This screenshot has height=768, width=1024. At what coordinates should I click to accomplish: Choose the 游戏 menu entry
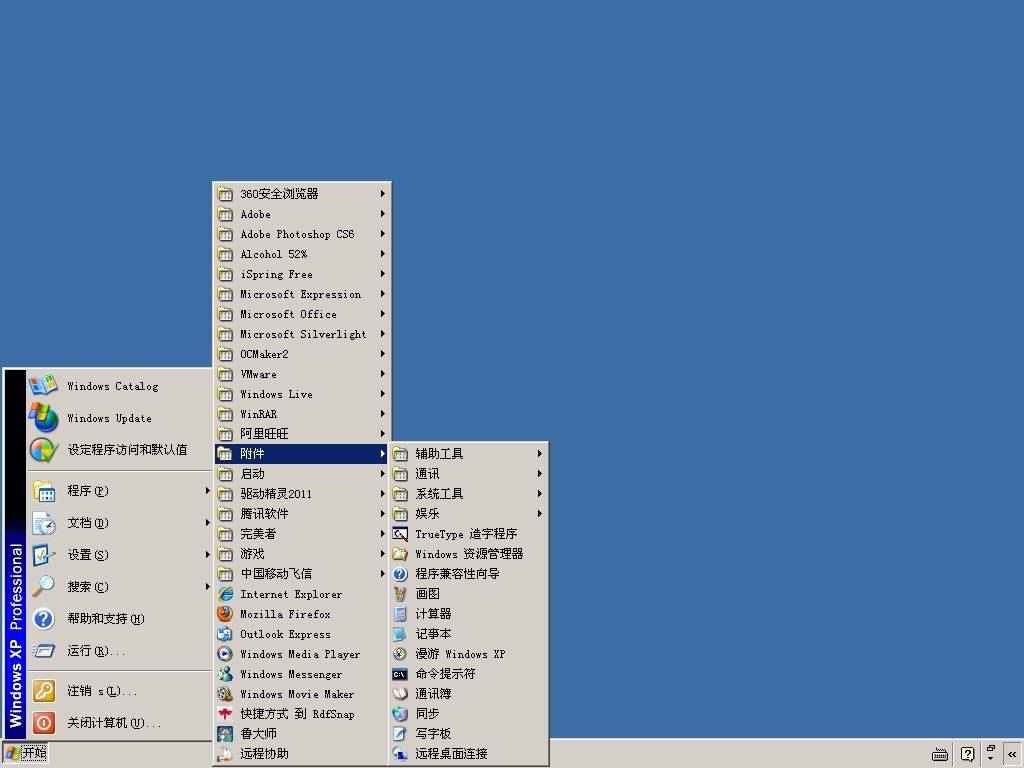click(302, 554)
